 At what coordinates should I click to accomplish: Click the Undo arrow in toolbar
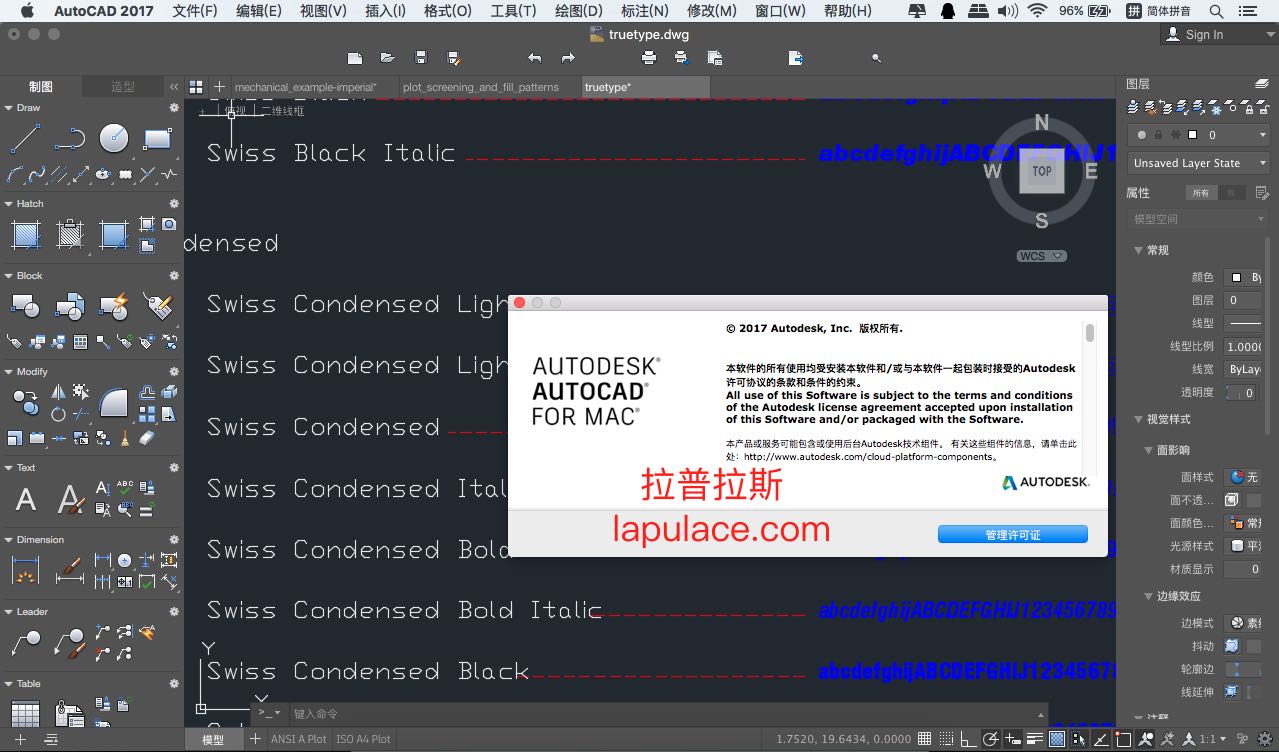[535, 58]
